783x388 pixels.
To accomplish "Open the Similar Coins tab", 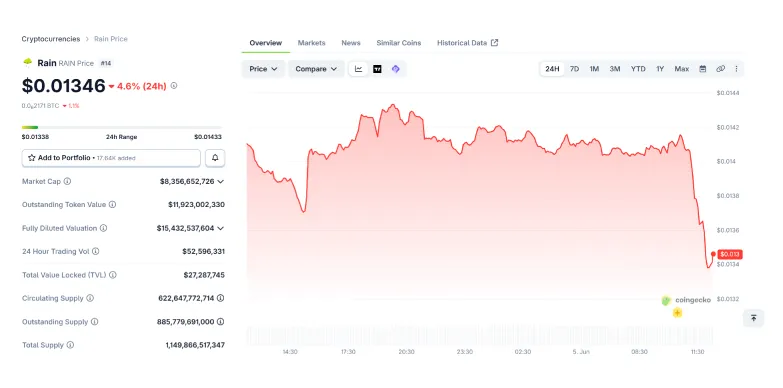I will [x=398, y=43].
